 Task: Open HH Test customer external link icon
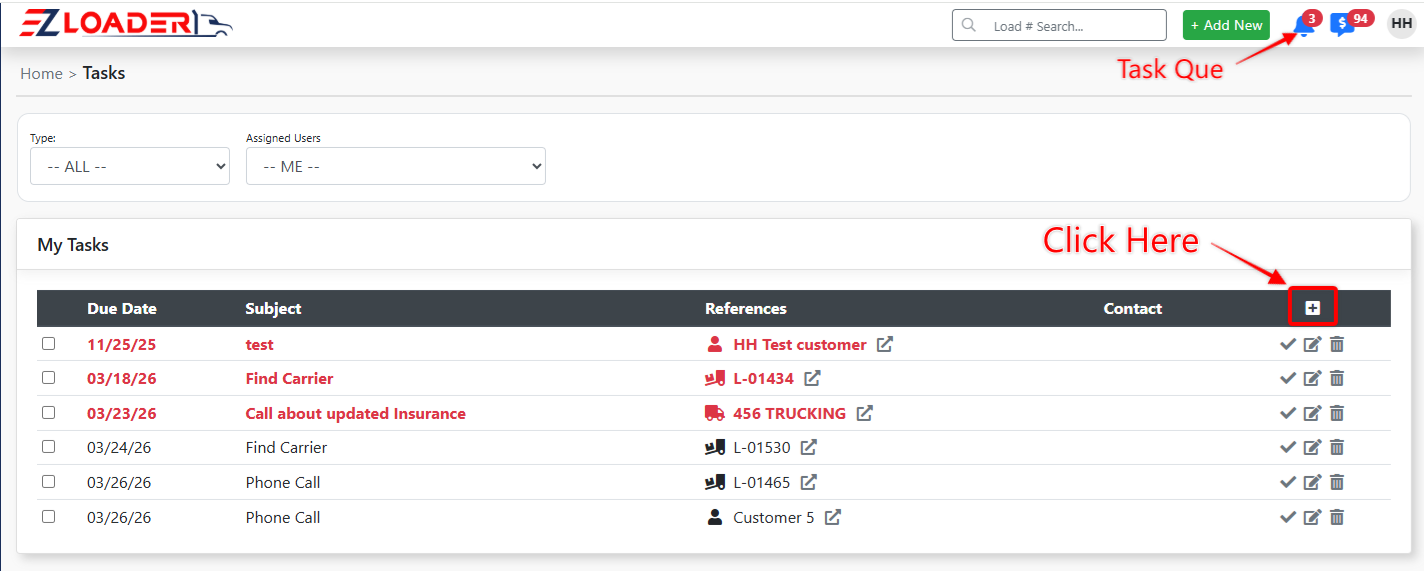[885, 344]
